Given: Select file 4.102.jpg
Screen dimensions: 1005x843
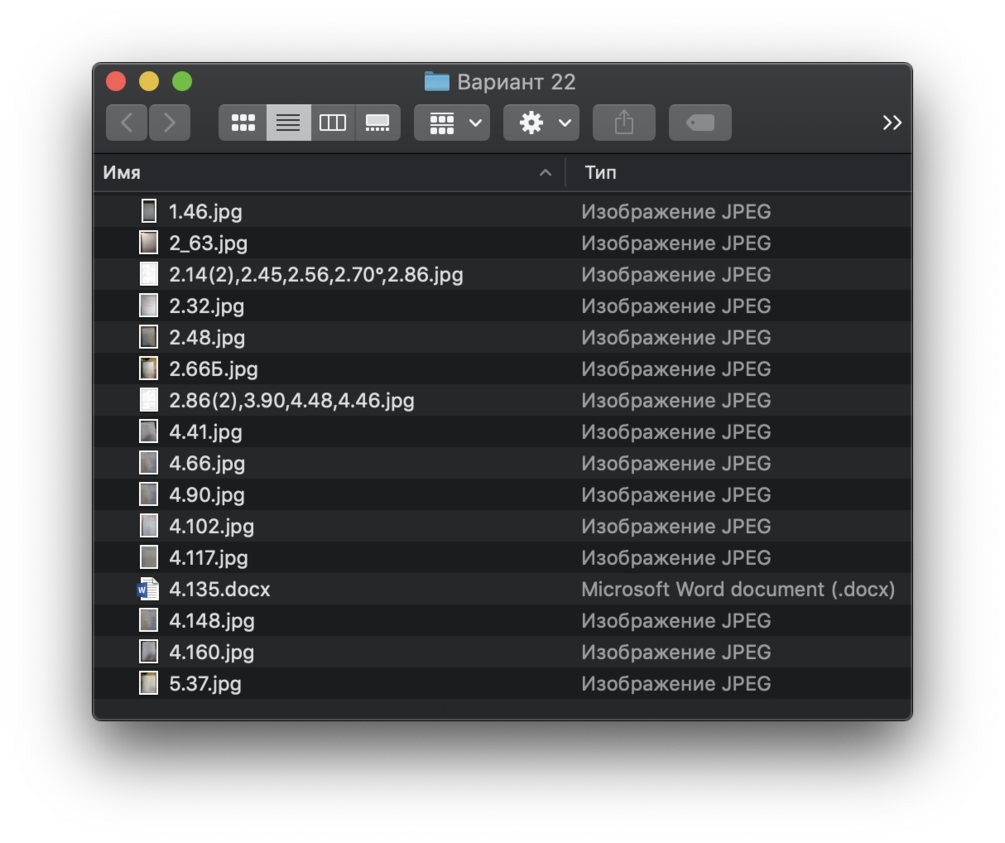Looking at the screenshot, I should 502,526.
